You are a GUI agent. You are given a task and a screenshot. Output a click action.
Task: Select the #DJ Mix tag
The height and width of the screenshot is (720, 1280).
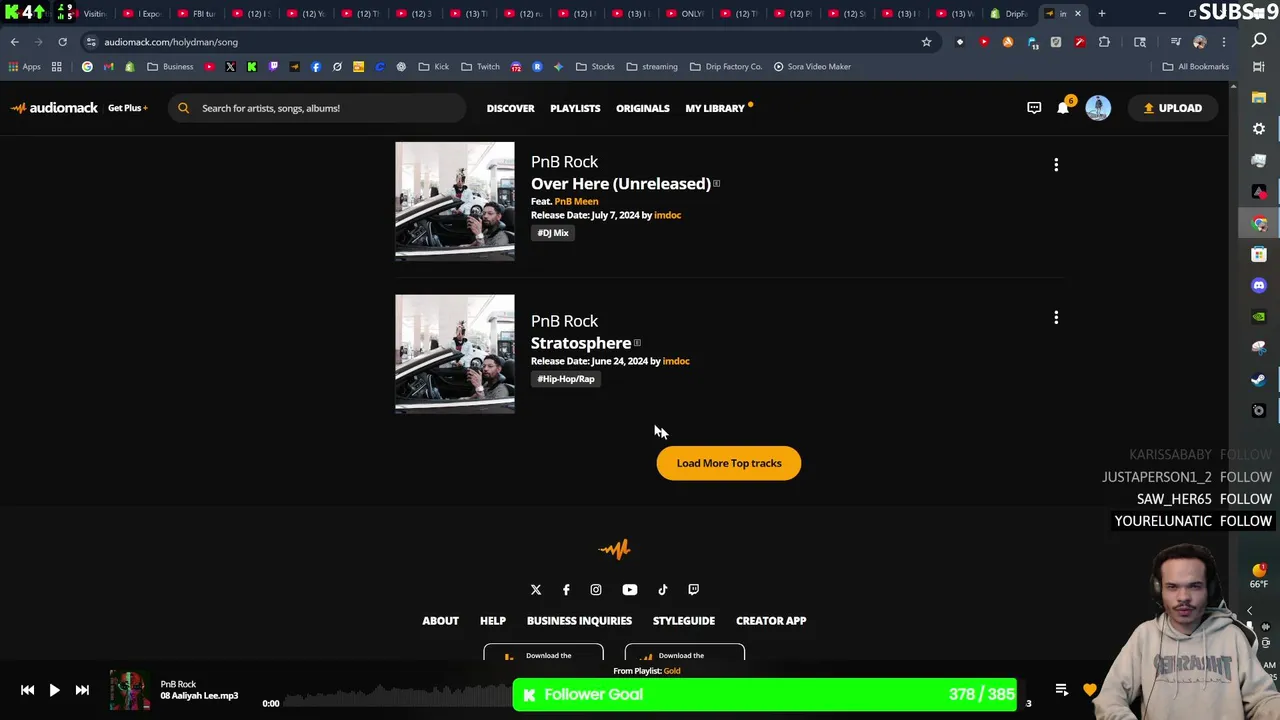(x=553, y=233)
